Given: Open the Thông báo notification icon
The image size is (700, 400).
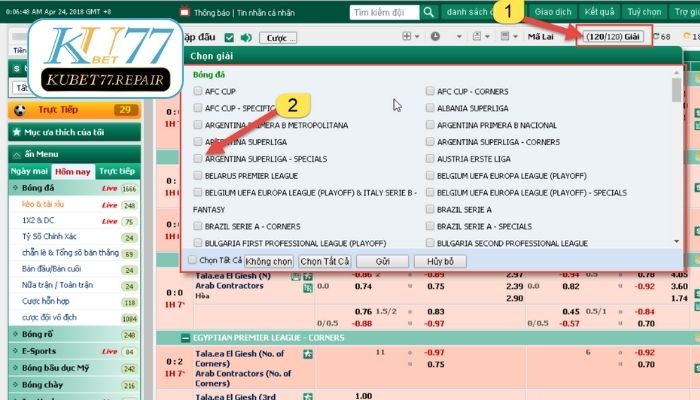Looking at the screenshot, I should click(x=184, y=12).
